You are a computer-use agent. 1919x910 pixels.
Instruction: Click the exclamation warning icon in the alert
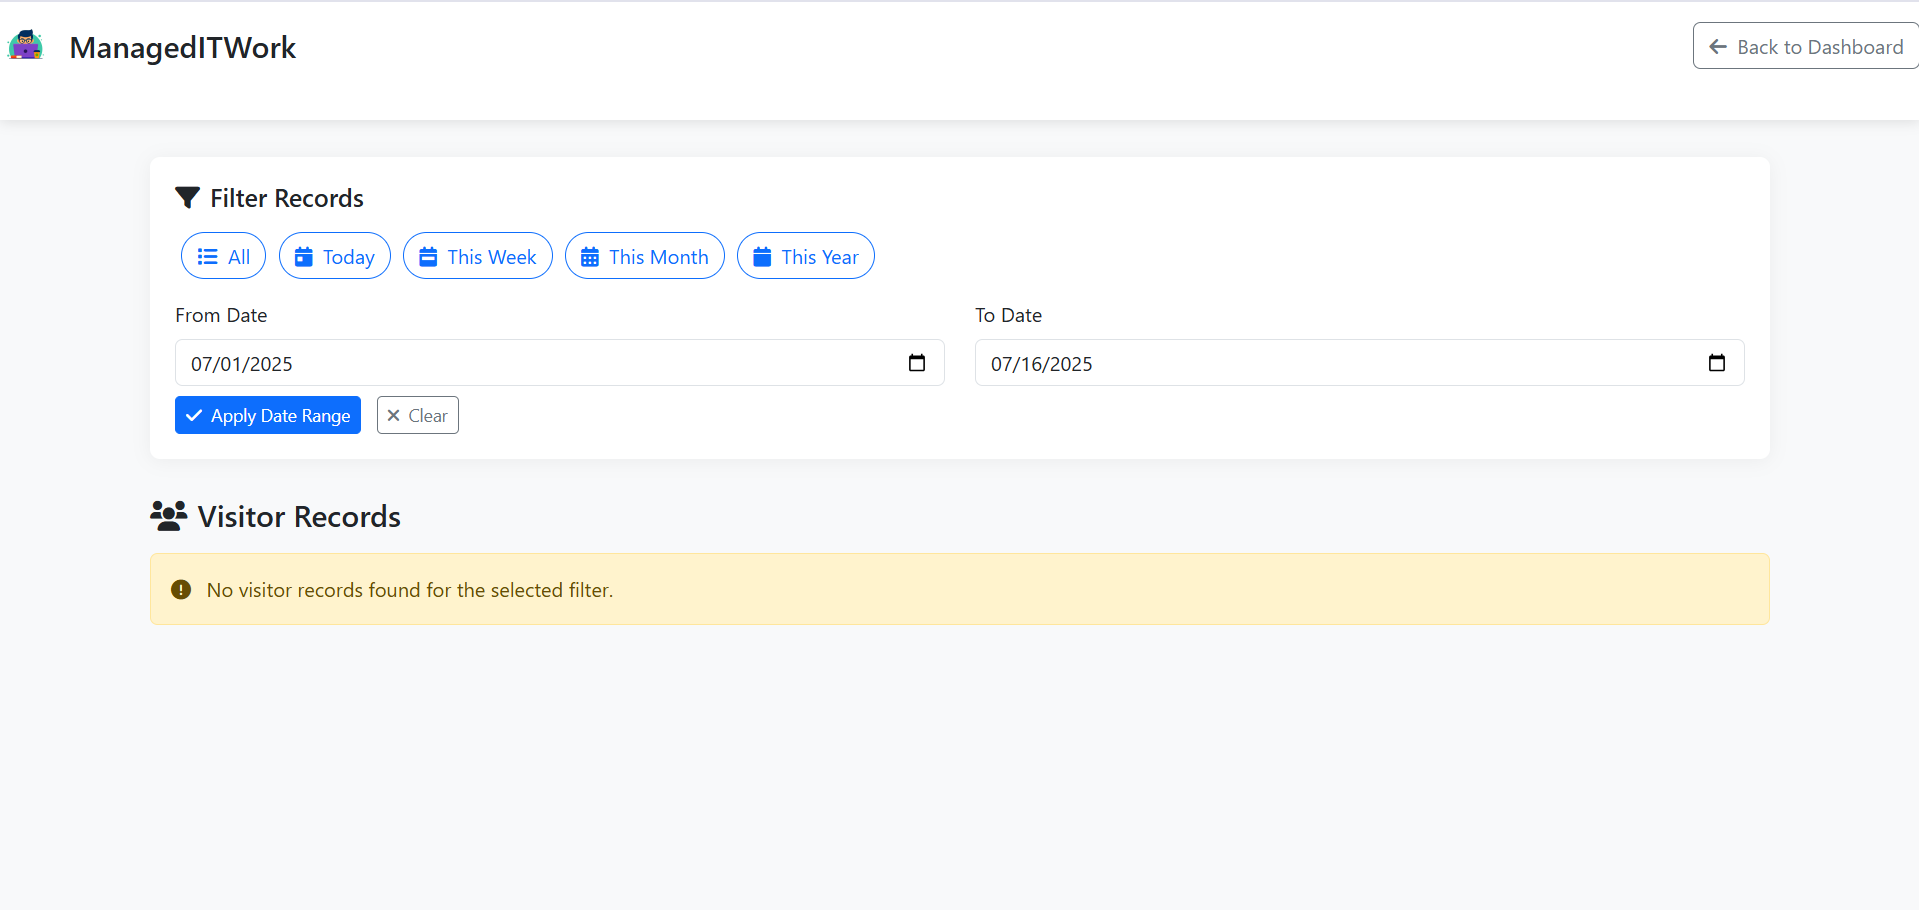(181, 590)
